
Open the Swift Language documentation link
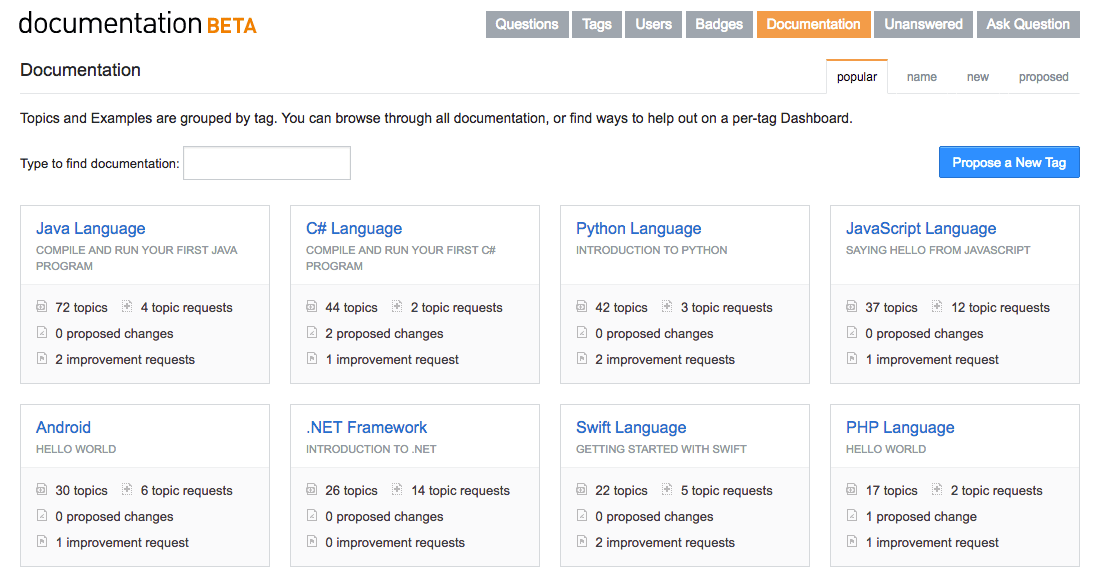point(631,427)
